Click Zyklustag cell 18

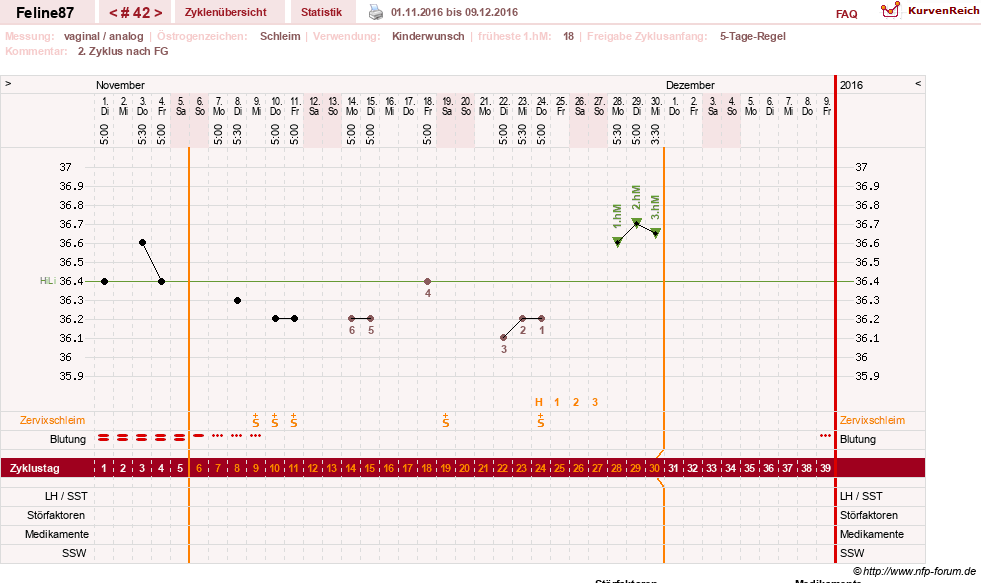click(427, 468)
